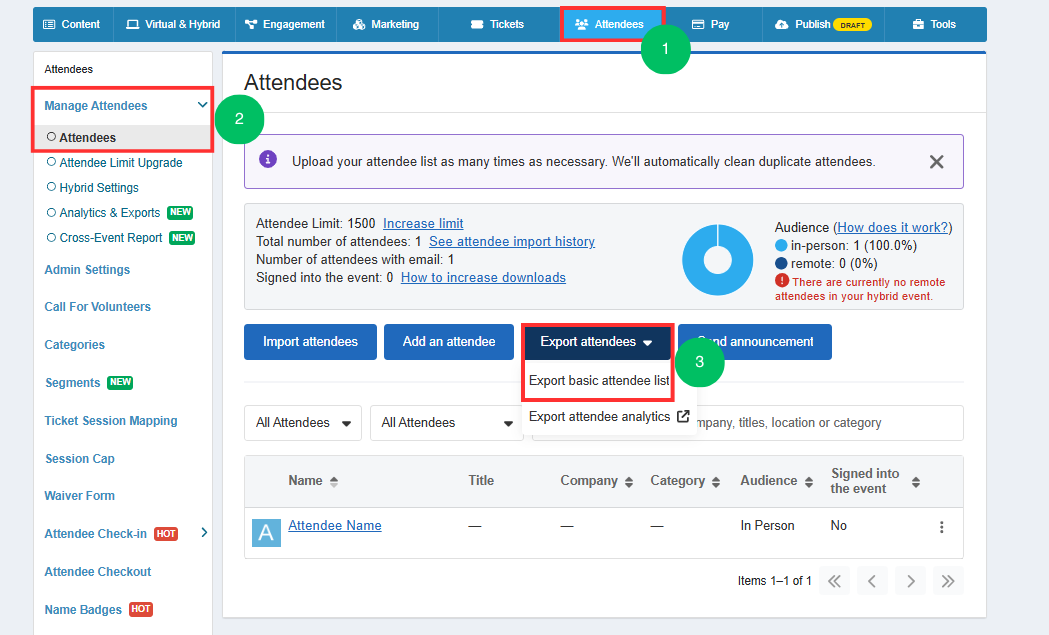This screenshot has height=635, width=1049.
Task: Expand the Attendee Check-in chevron
Action: pos(204,533)
